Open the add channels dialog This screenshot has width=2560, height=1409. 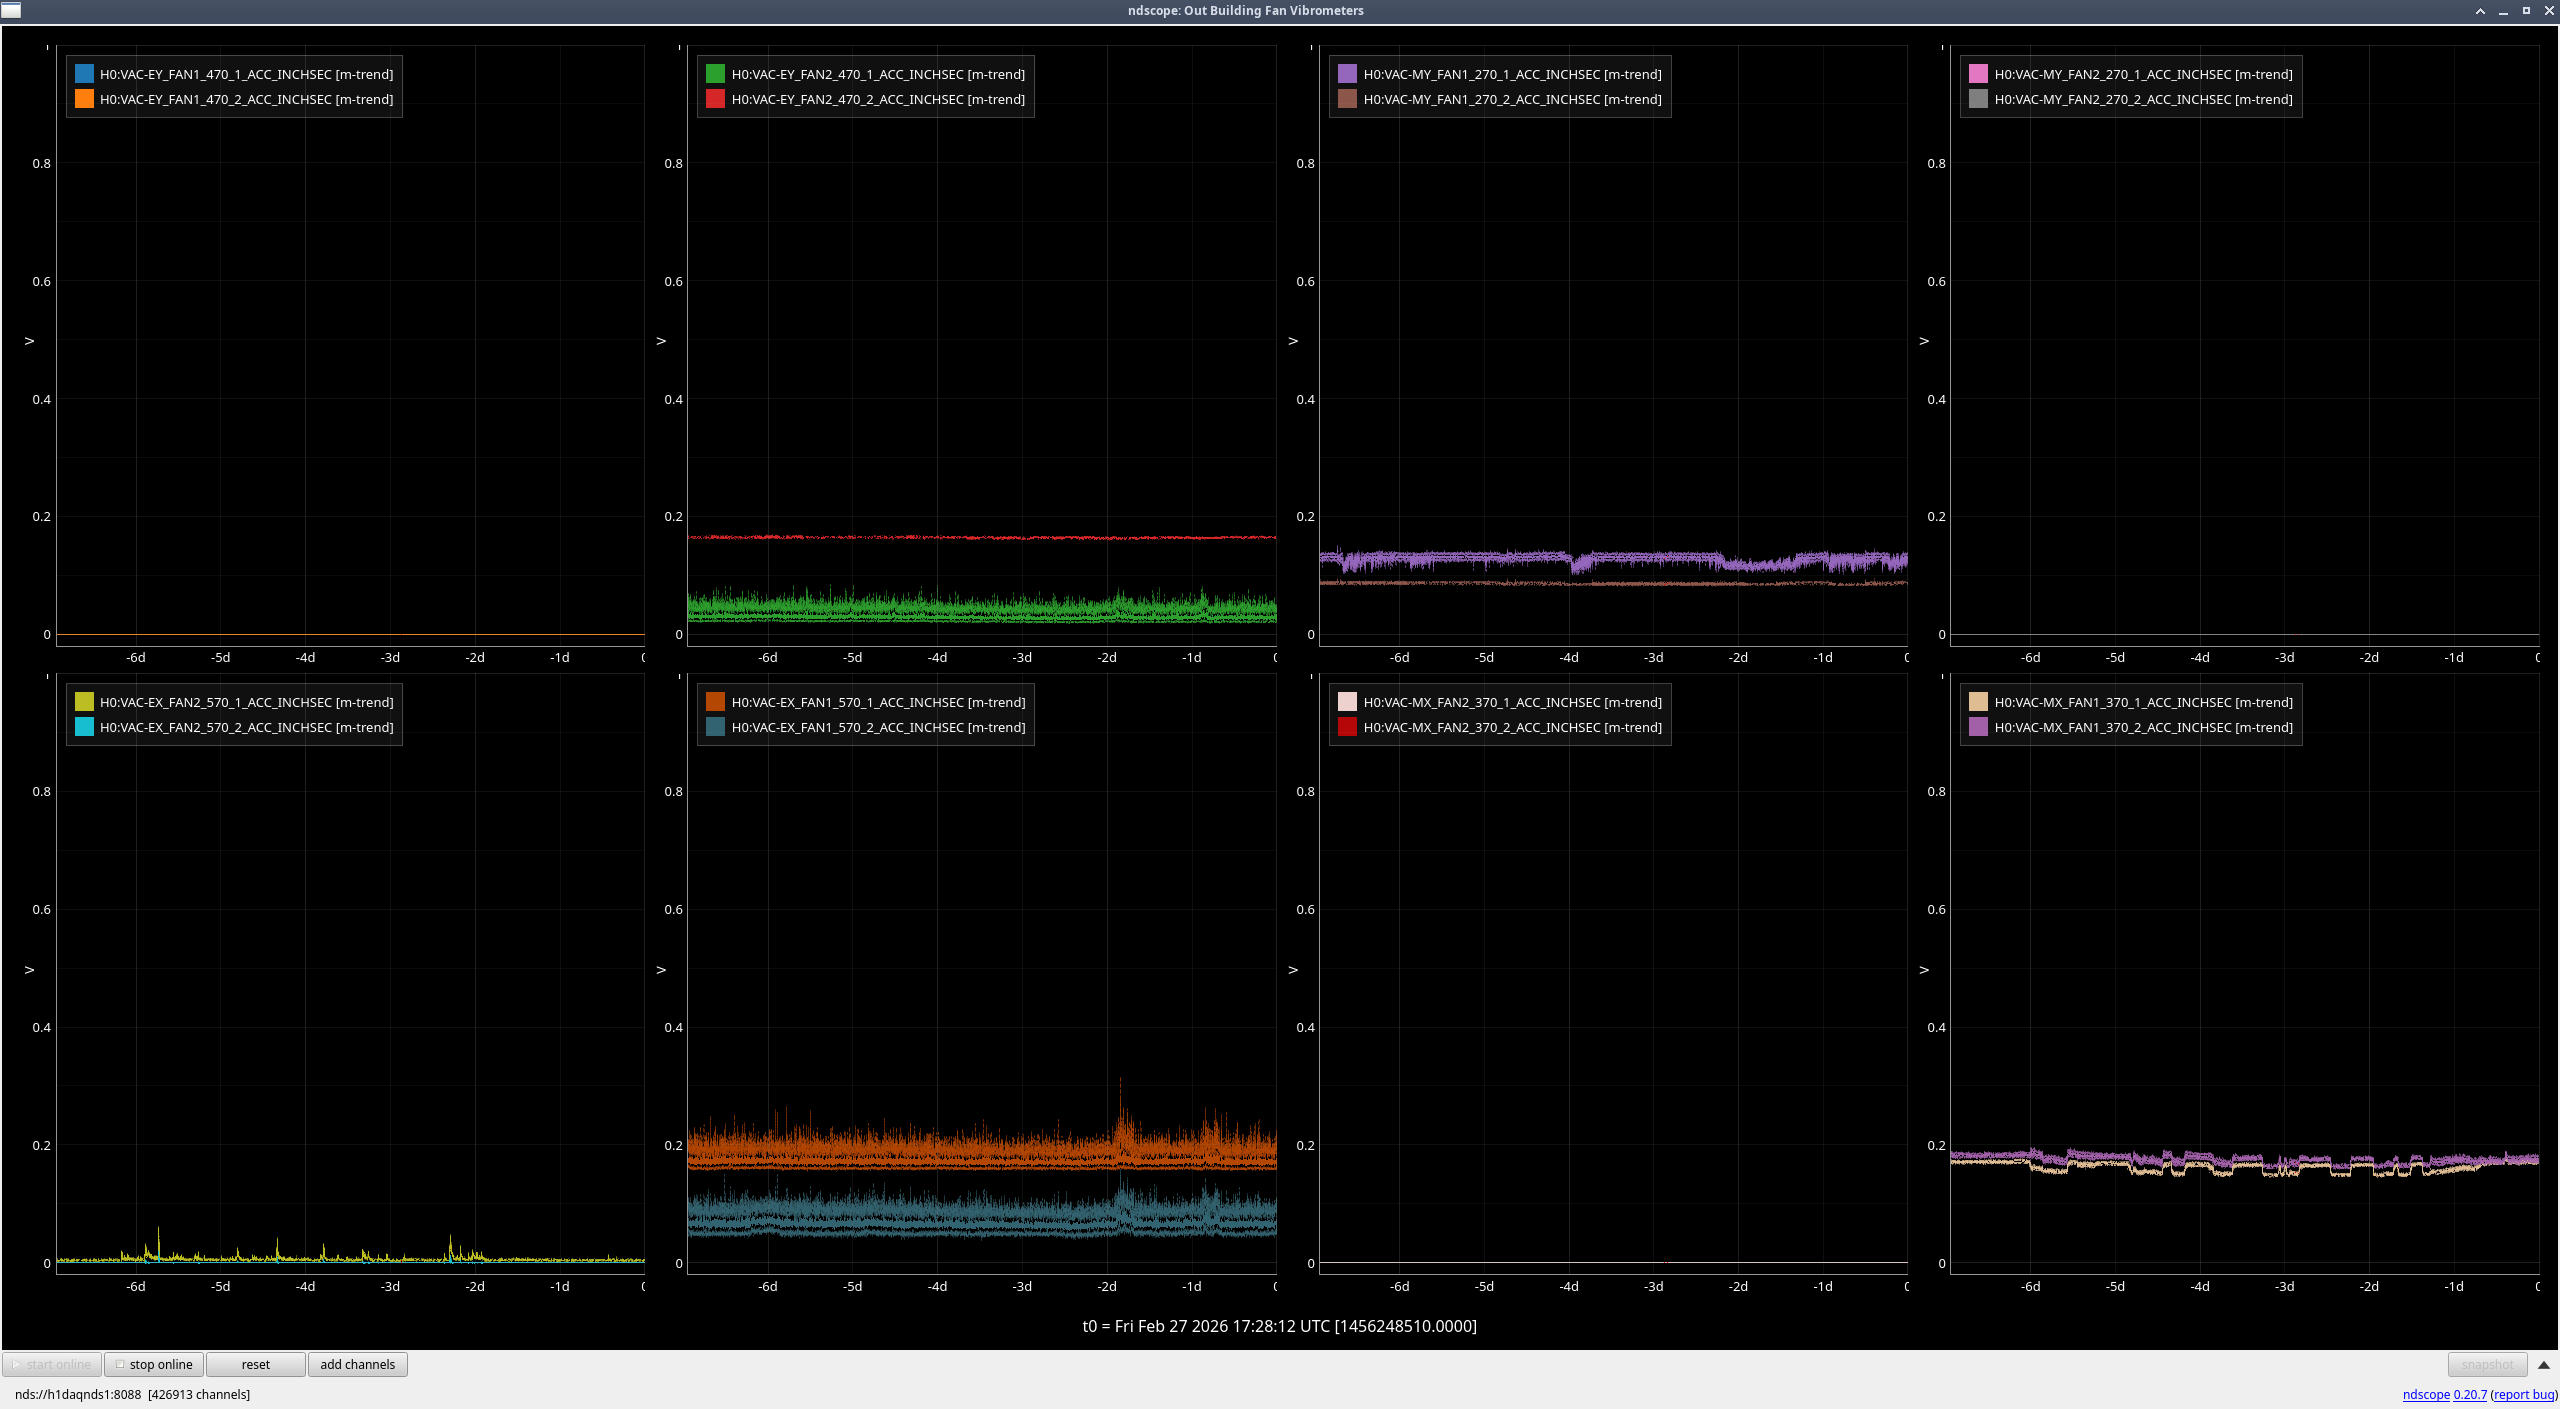pyautogui.click(x=357, y=1364)
